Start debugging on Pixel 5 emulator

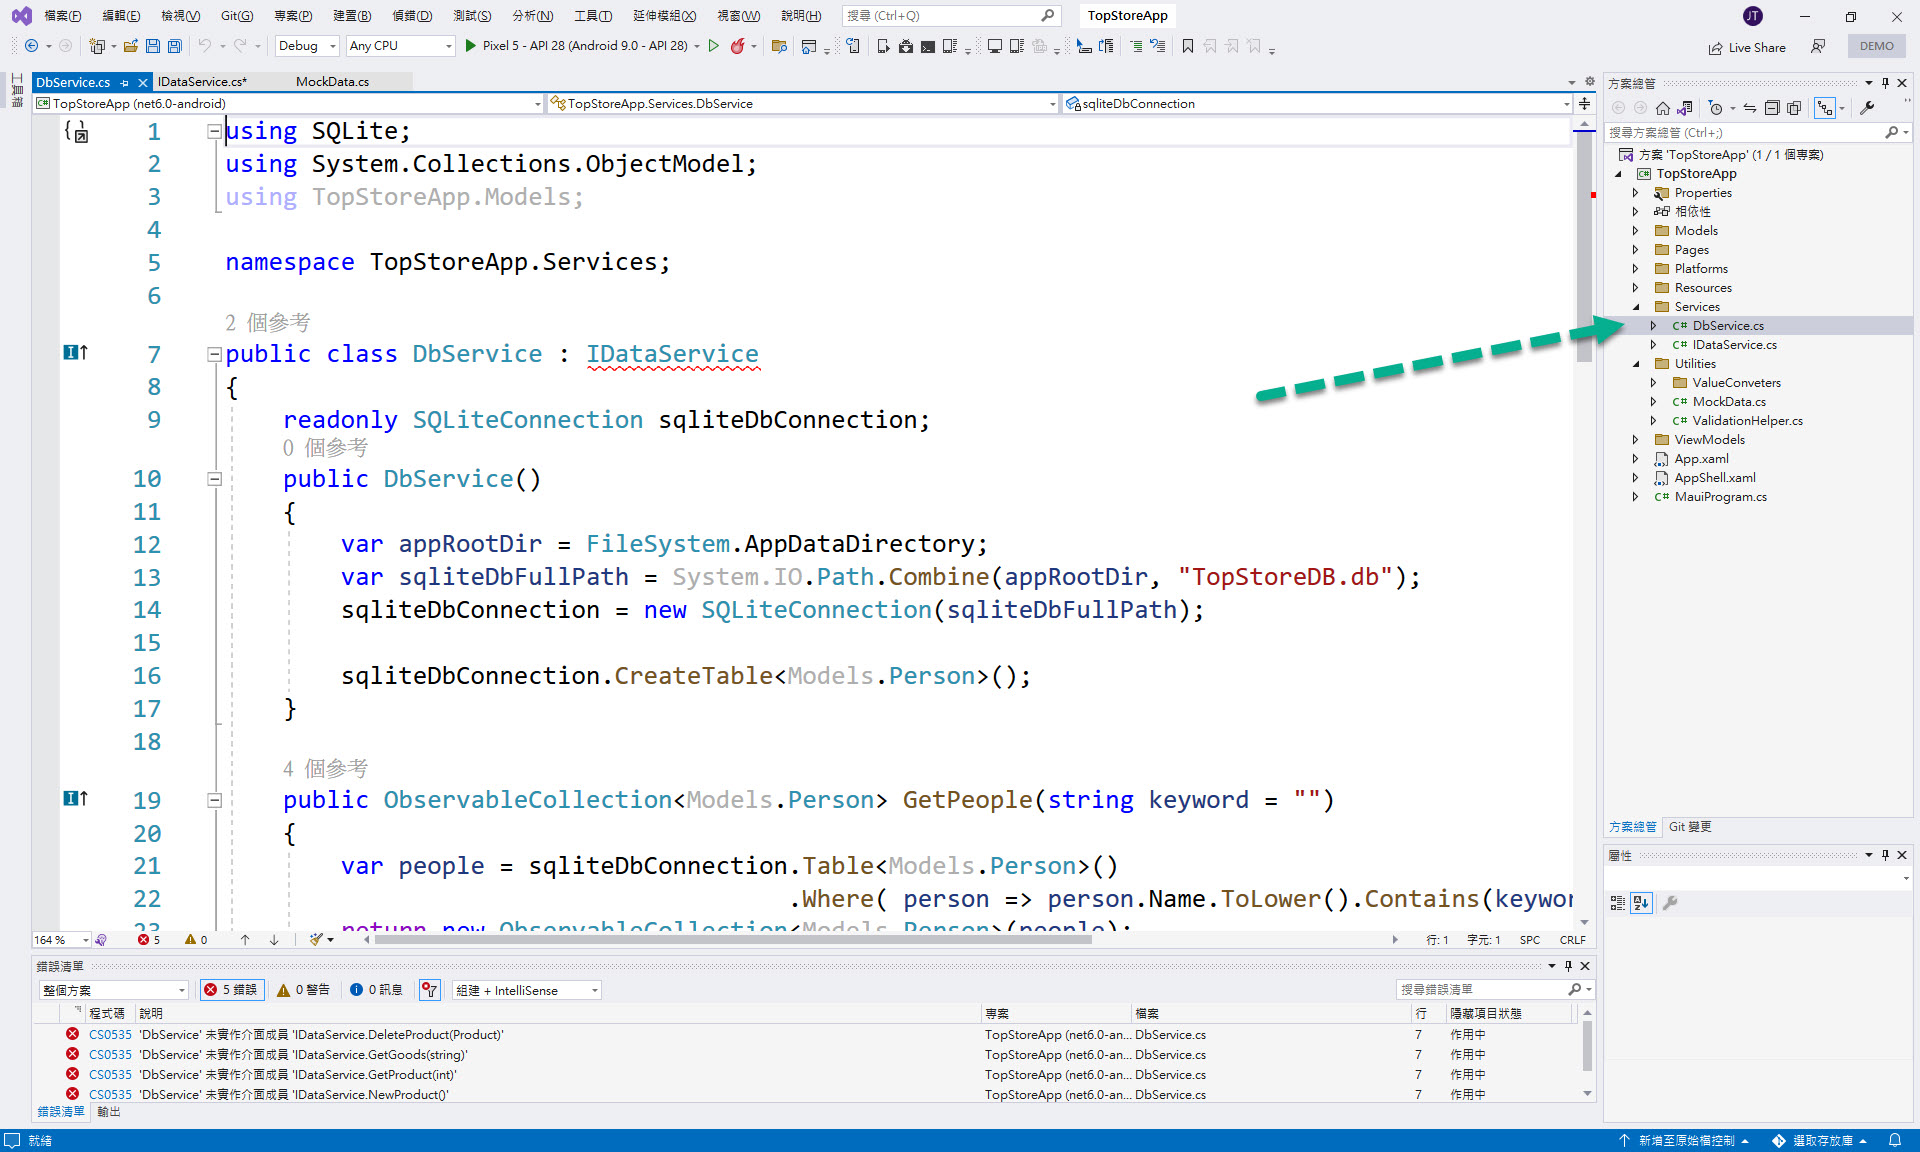pyautogui.click(x=470, y=46)
